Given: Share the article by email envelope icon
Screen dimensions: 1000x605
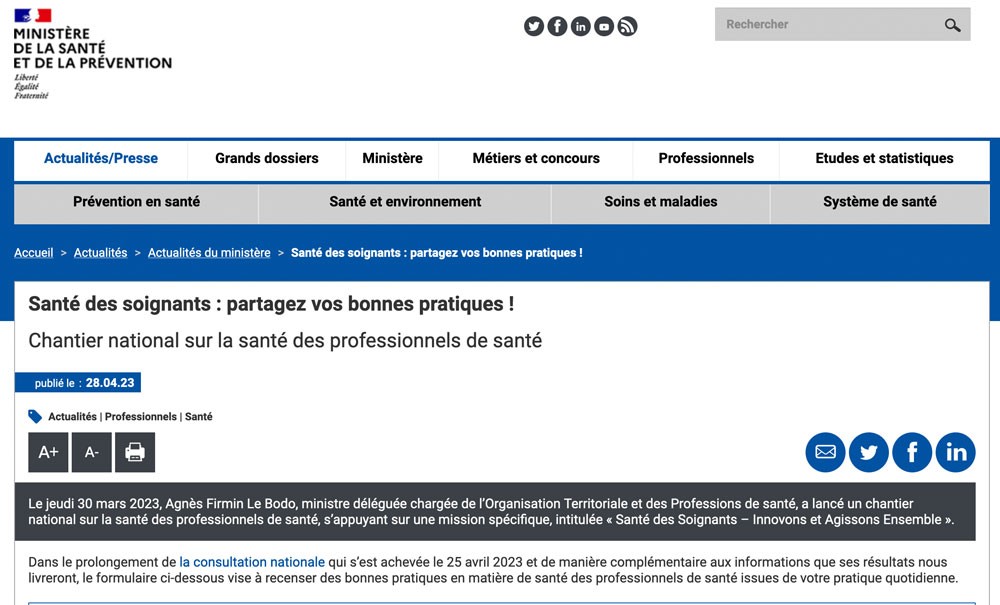Looking at the screenshot, I should pos(825,452).
